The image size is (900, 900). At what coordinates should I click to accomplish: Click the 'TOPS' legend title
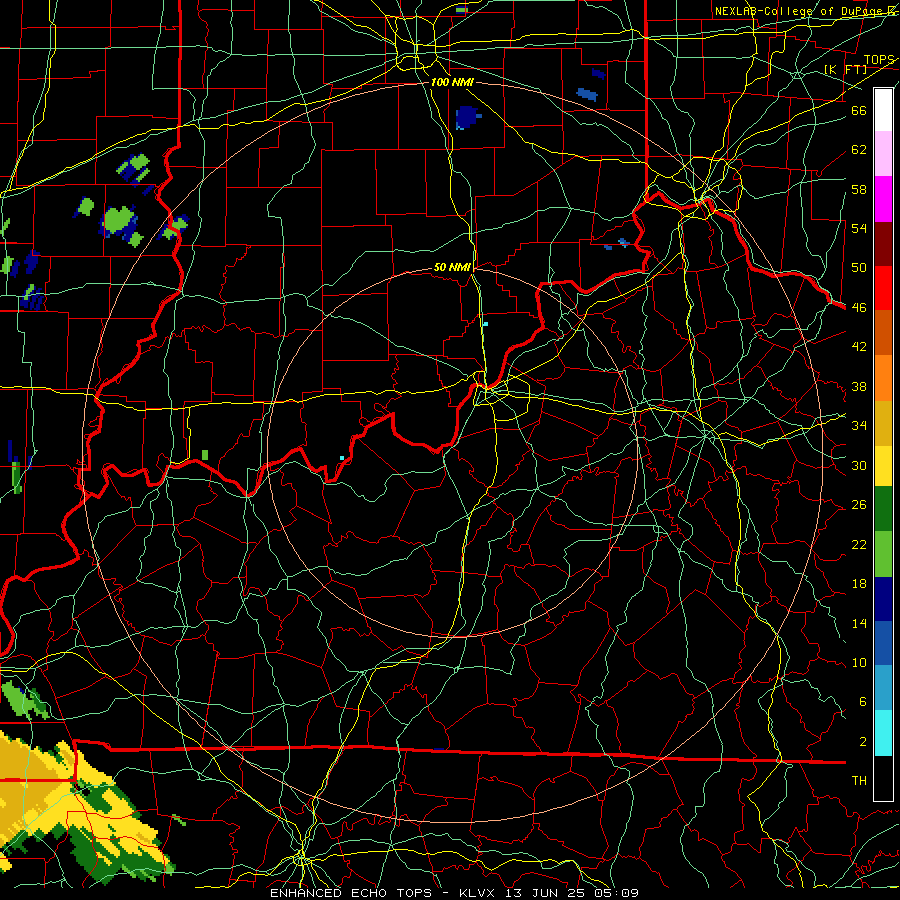click(x=879, y=60)
